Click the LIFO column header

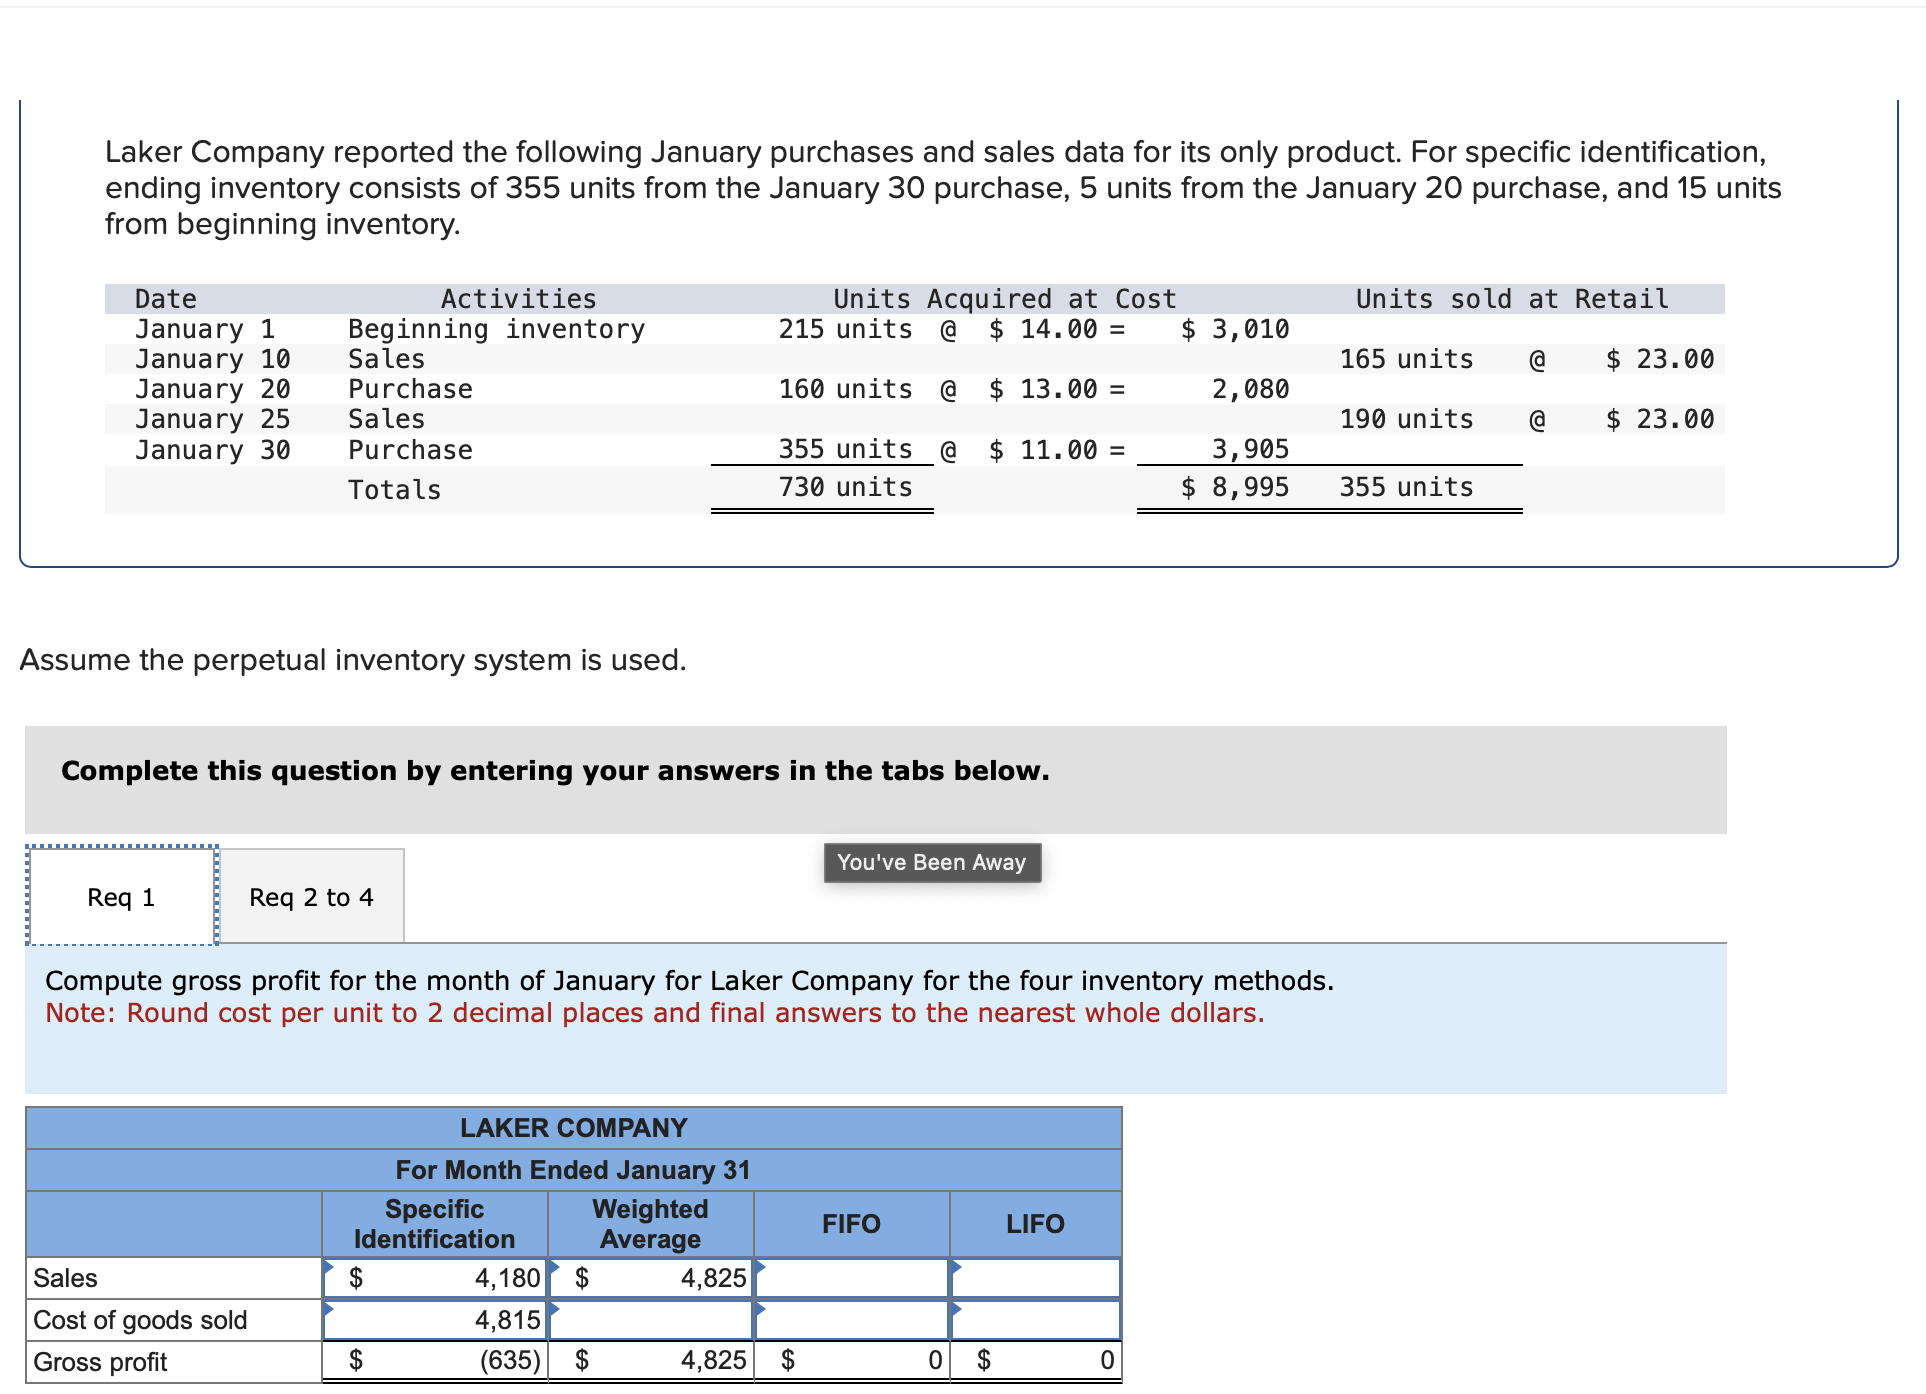click(x=1035, y=1223)
